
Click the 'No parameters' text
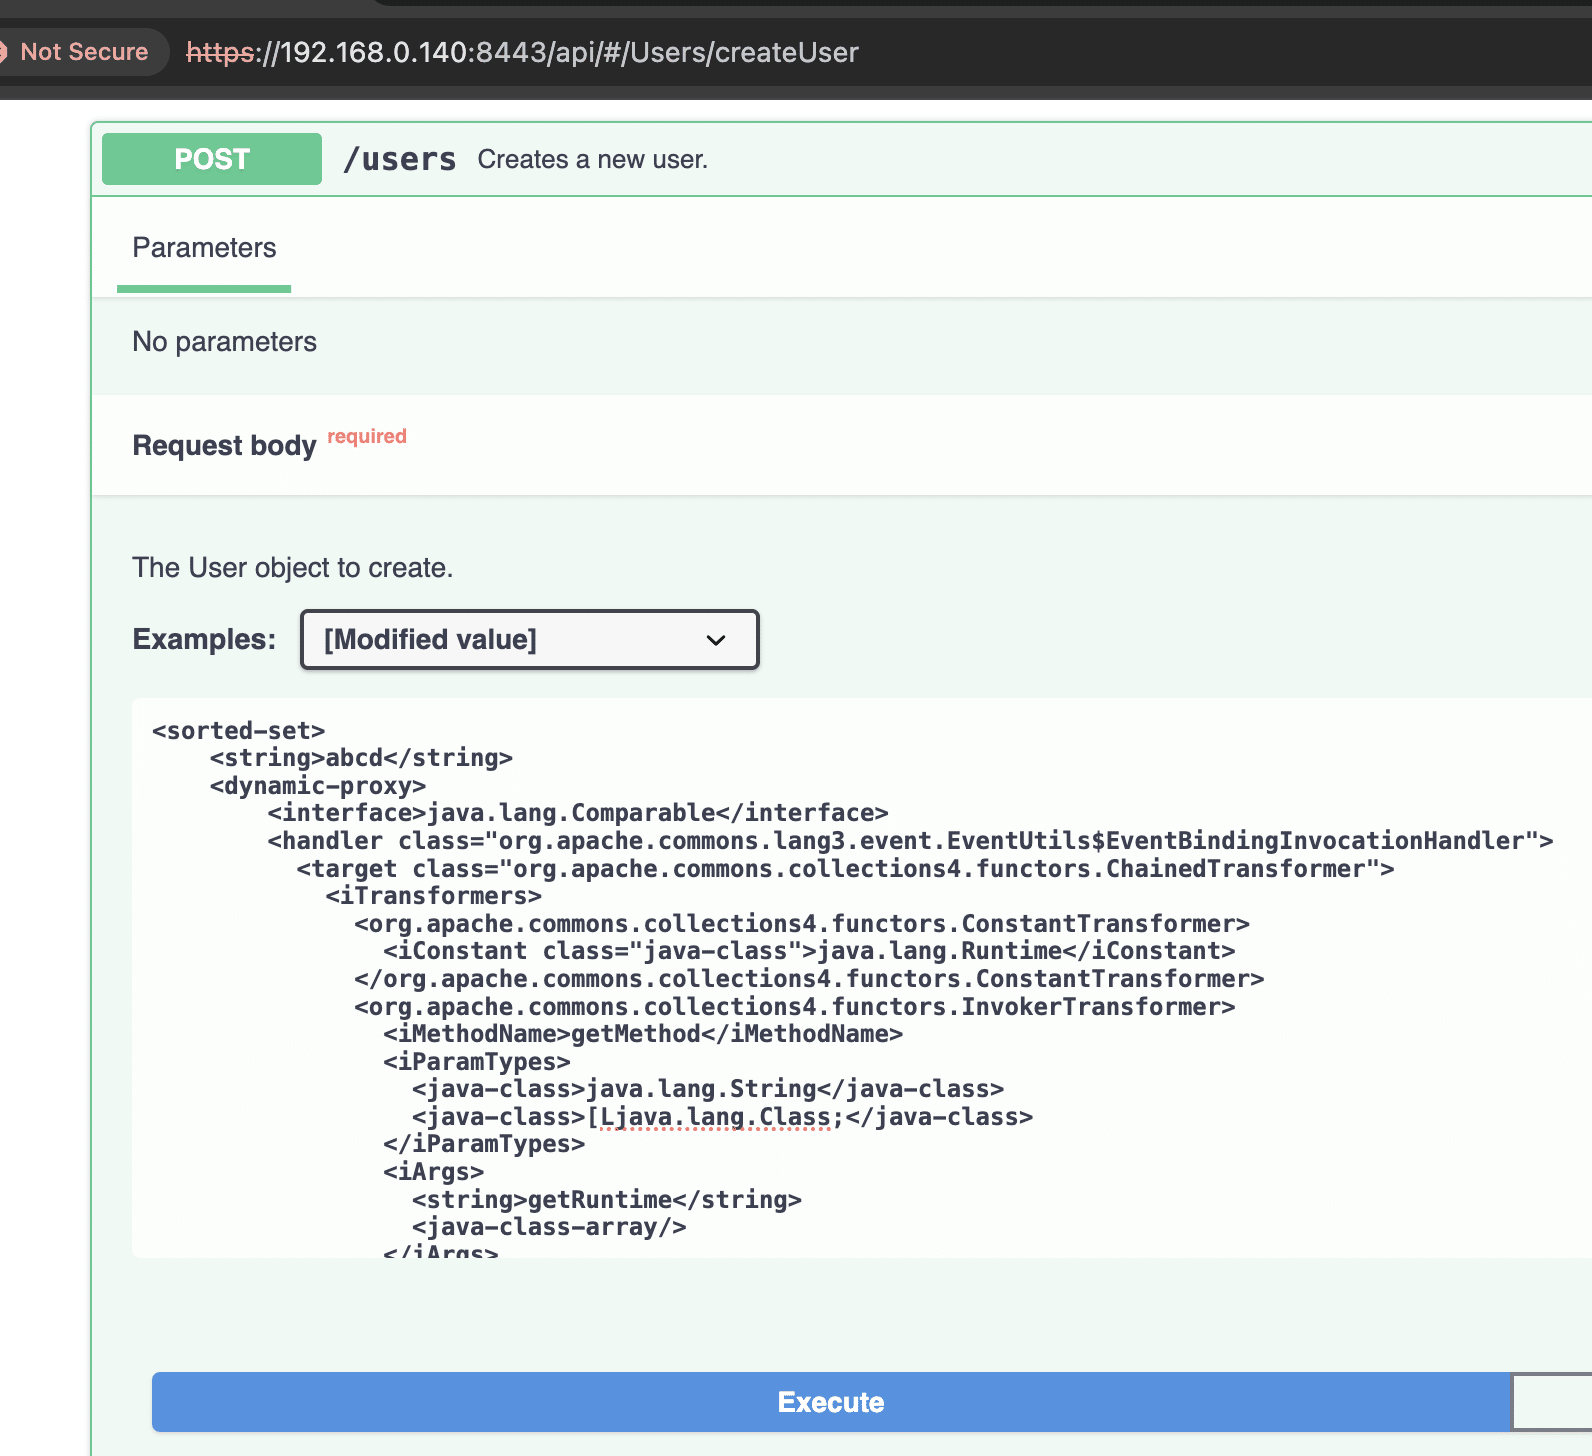click(225, 342)
